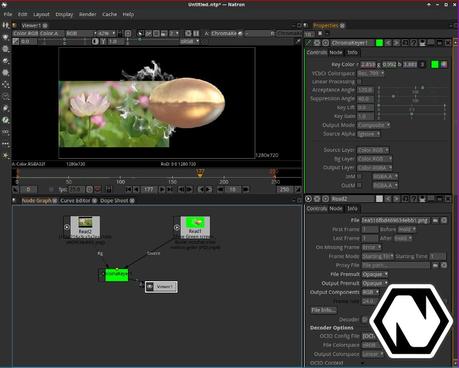The height and width of the screenshot is (368, 459).
Task: Click the ChromaKeyer1 redo arrow icon
Action: 397,43
